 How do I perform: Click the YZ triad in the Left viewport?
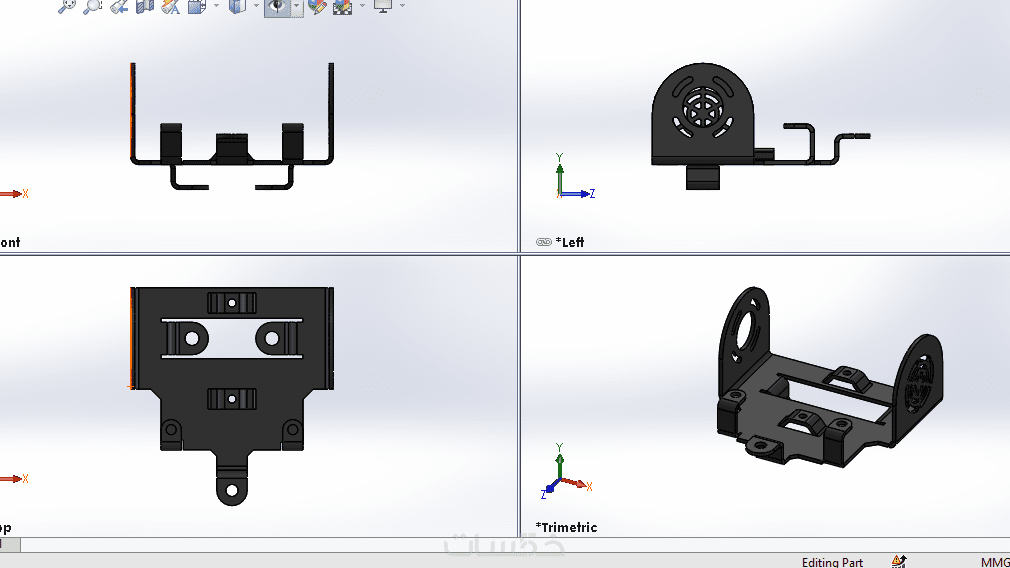click(574, 176)
